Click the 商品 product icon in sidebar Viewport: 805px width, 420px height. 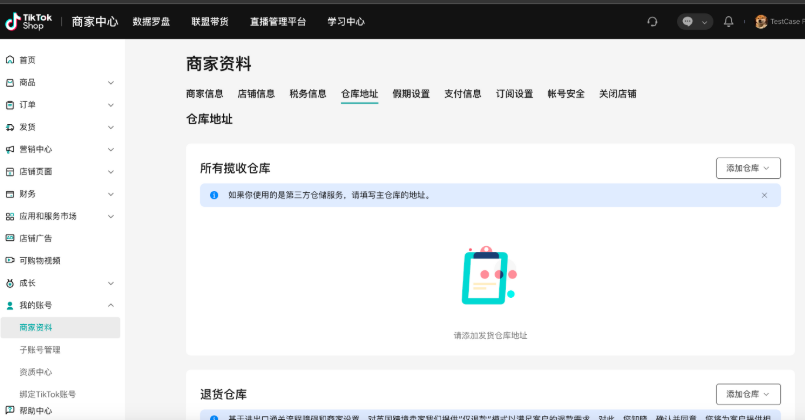(10, 83)
